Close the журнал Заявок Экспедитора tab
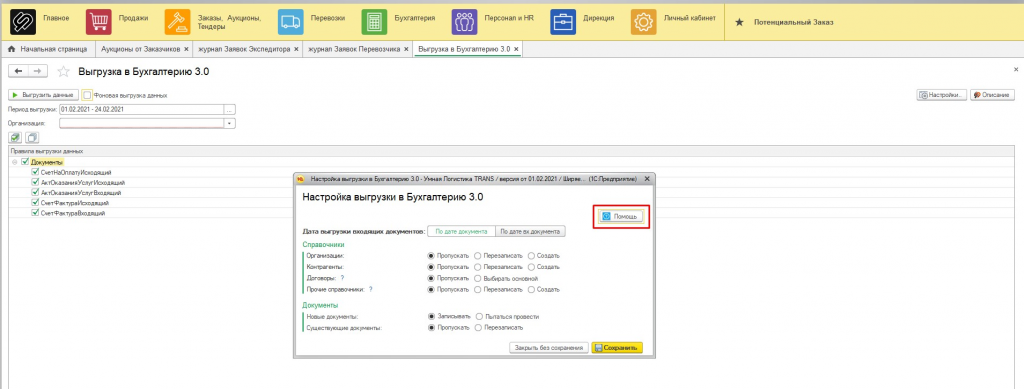This screenshot has width=1024, height=389. (x=296, y=49)
